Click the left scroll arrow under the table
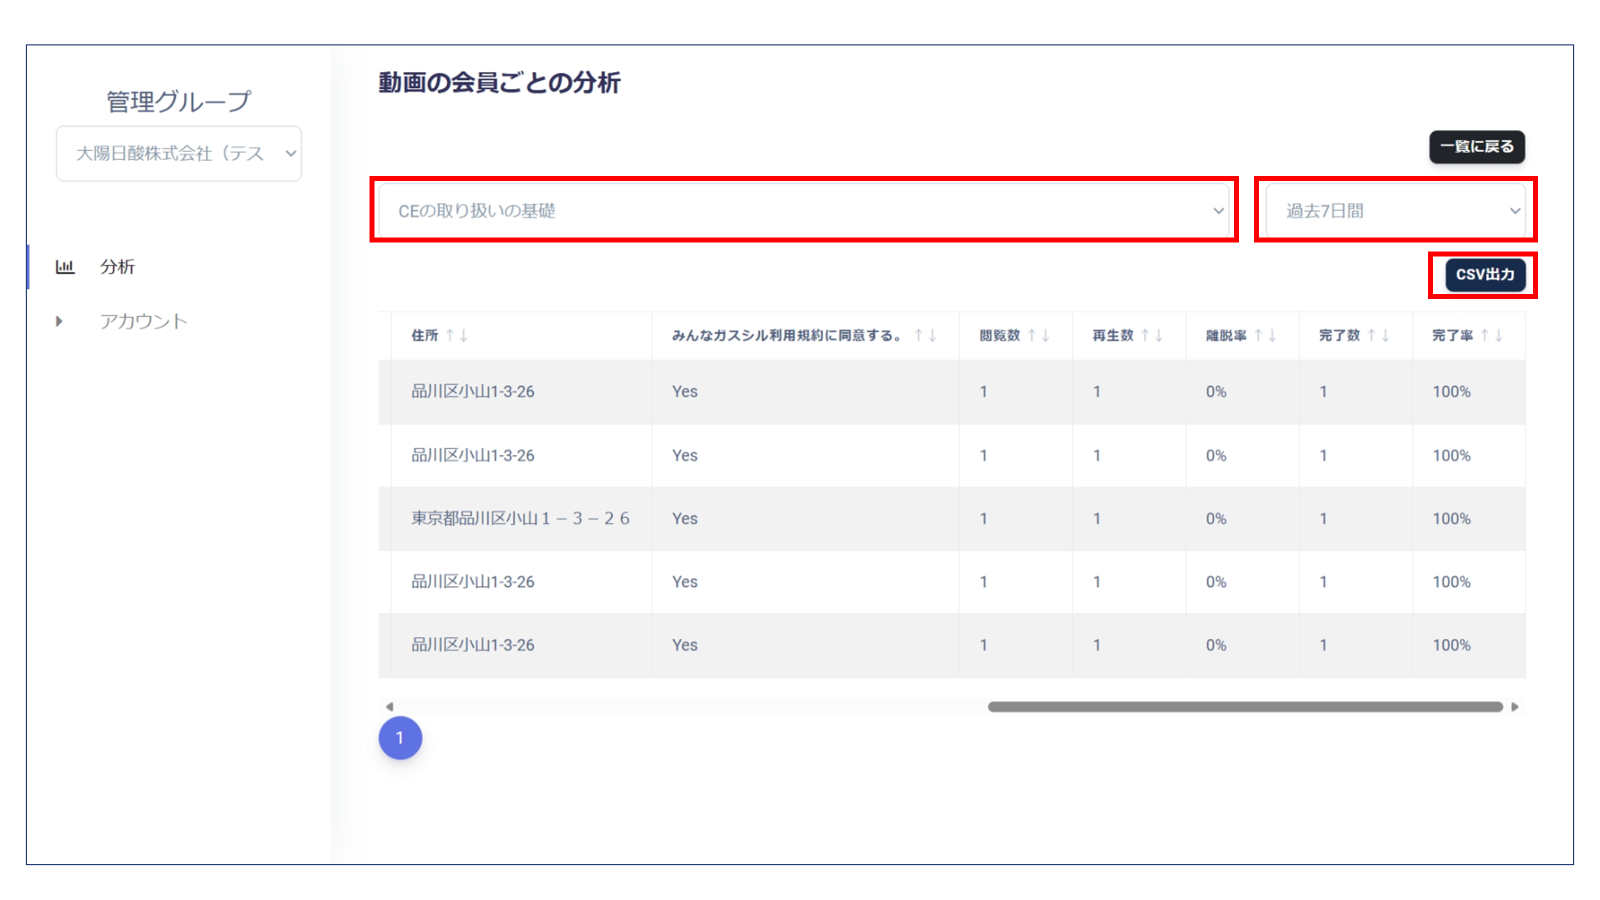This screenshot has height=900, width=1600. [389, 706]
